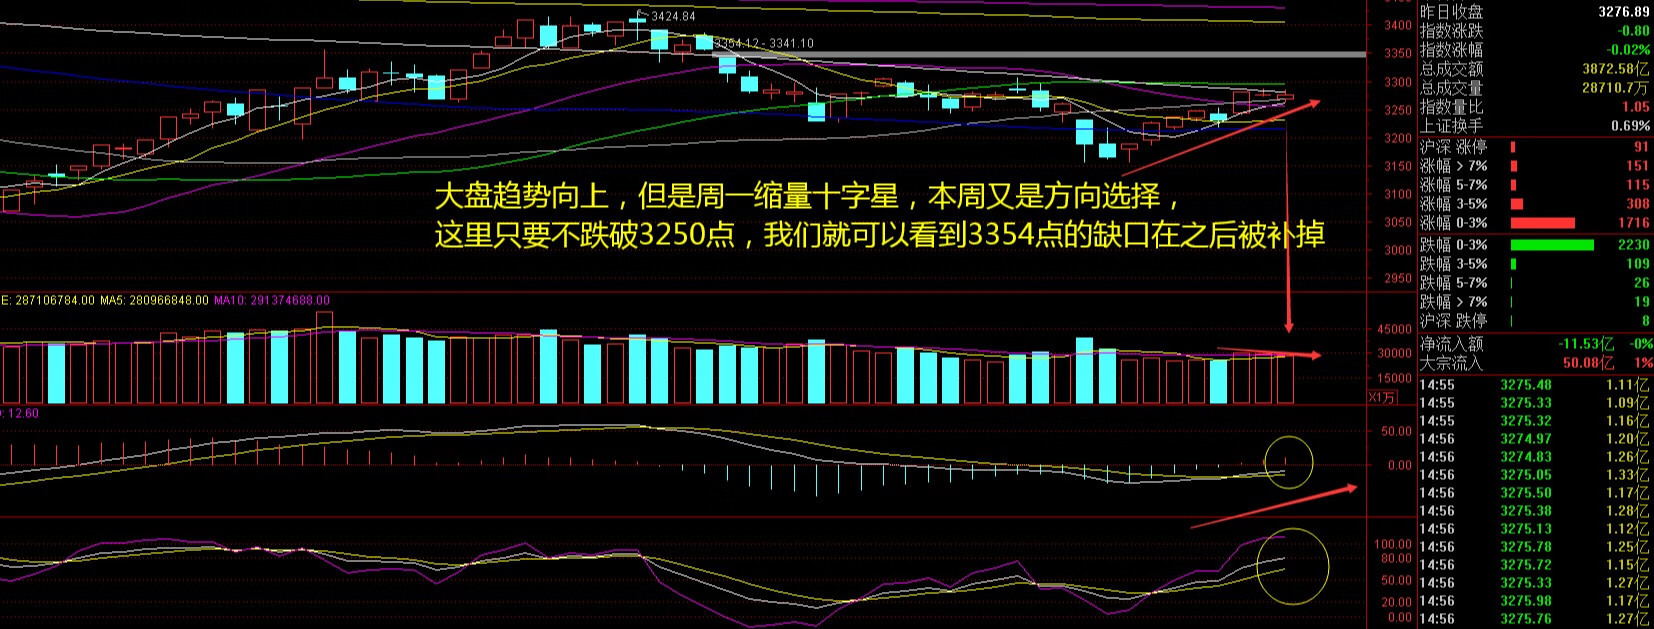
Task: Click the tick row priced 3274.97
Action: pyautogui.click(x=1535, y=439)
